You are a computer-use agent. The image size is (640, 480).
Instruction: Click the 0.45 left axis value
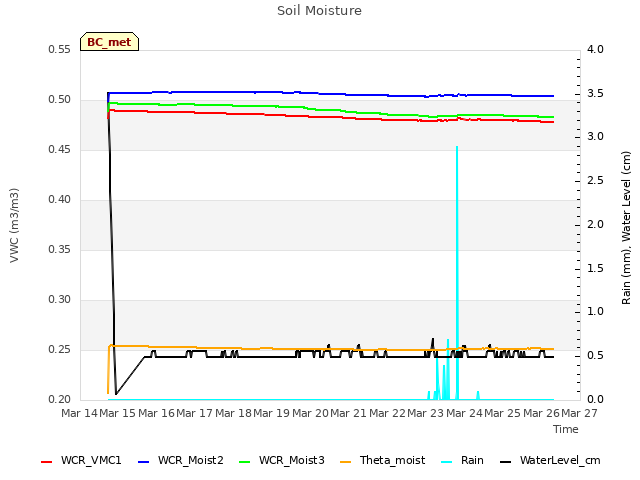(60, 150)
